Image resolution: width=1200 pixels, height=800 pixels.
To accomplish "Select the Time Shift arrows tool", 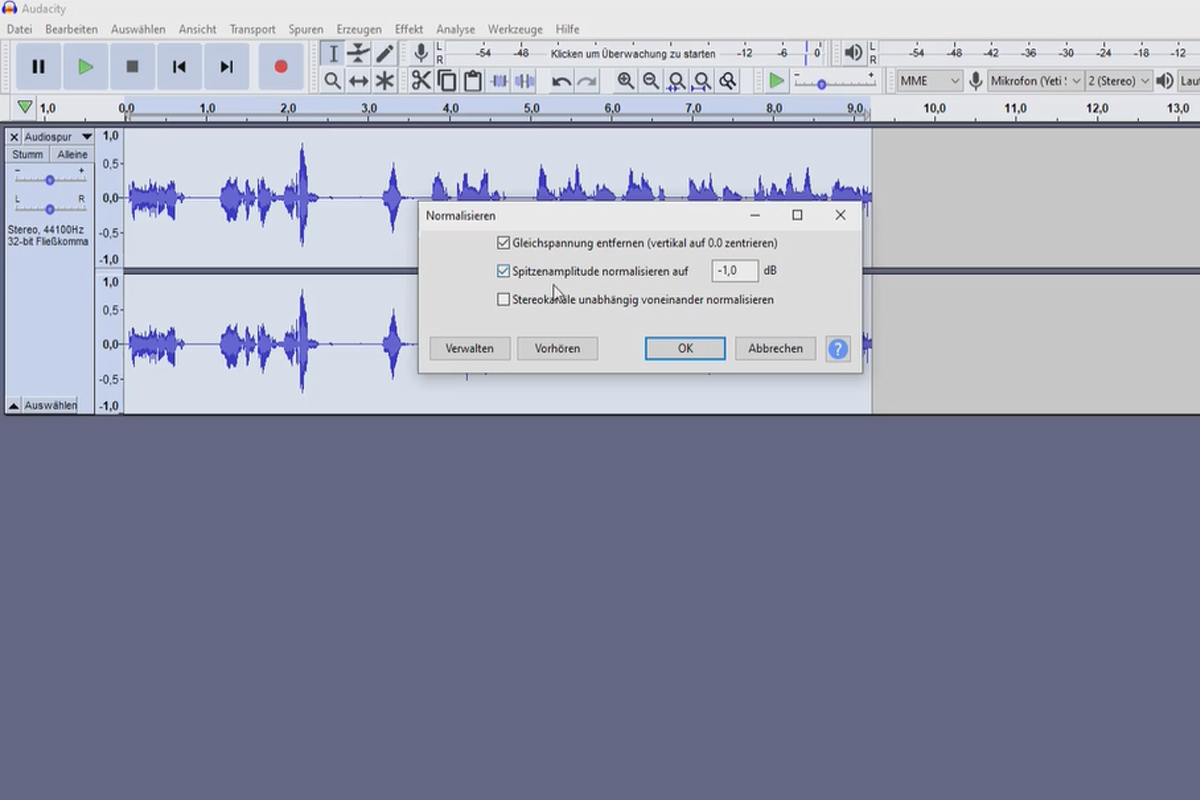I will point(359,81).
